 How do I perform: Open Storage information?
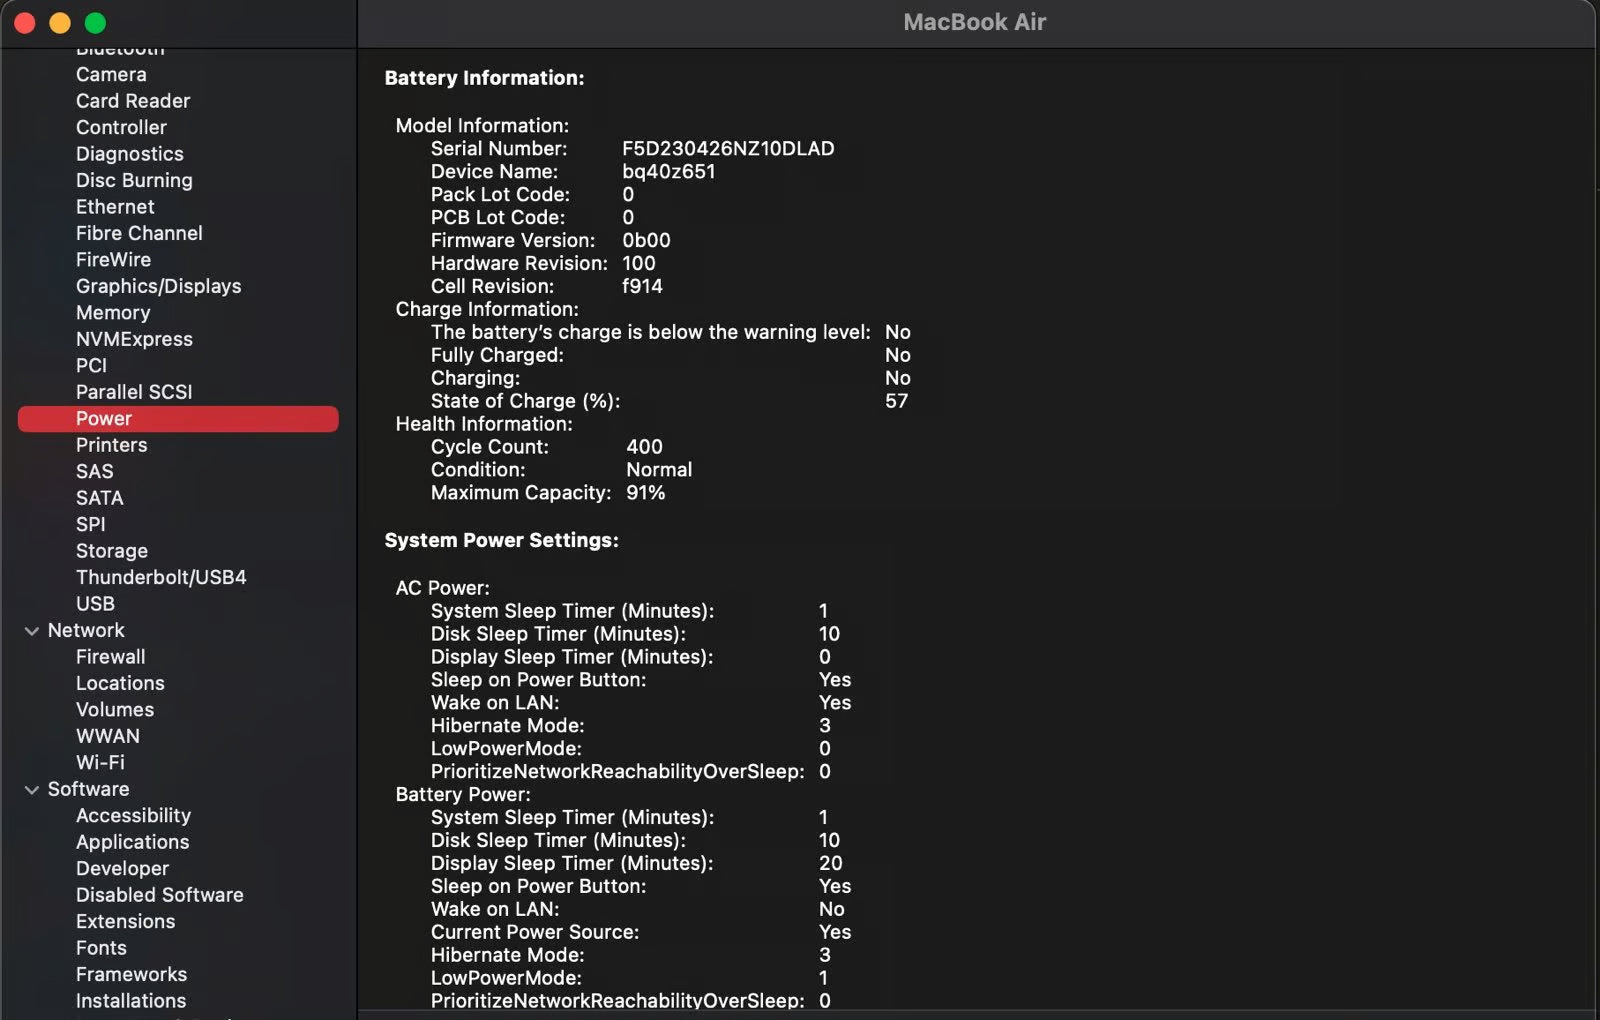(112, 551)
